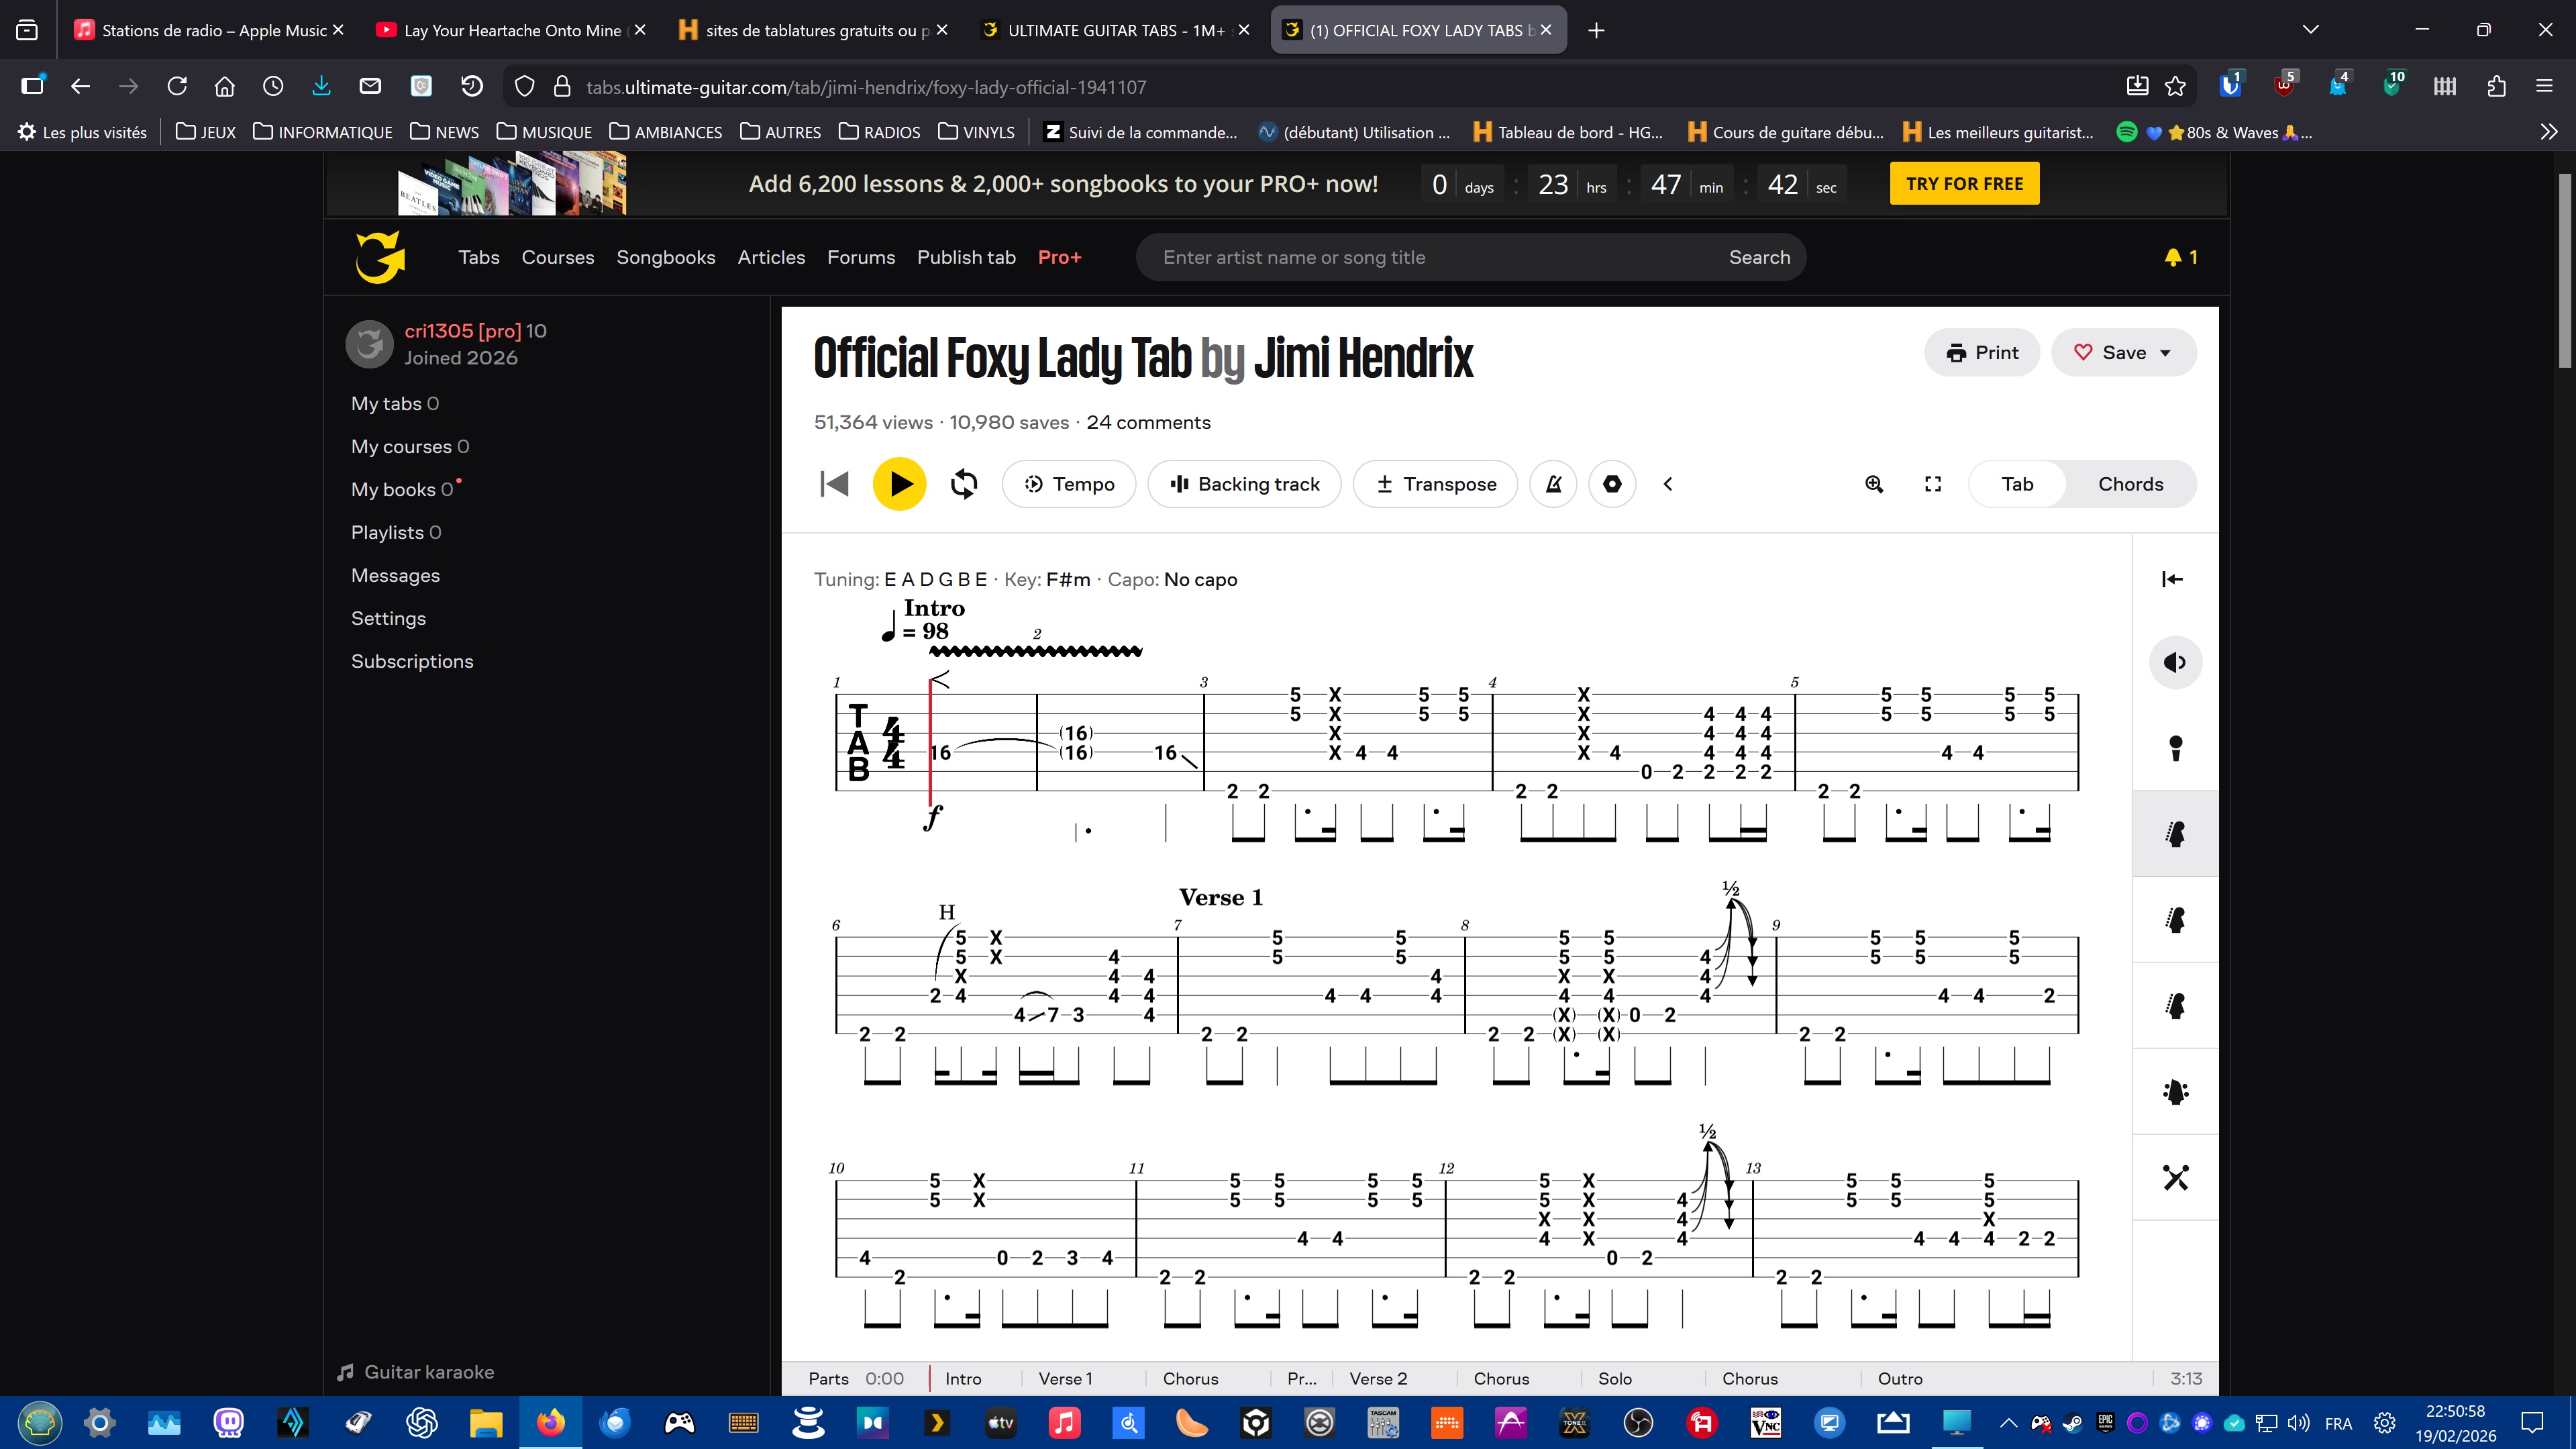Collapse the instrument tracks panel

click(2172, 579)
